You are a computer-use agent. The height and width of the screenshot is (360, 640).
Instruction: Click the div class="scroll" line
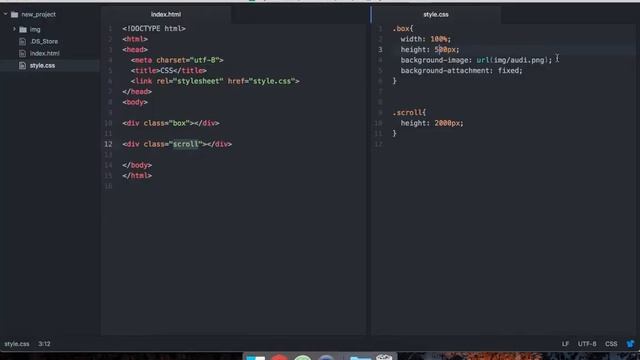coord(177,144)
